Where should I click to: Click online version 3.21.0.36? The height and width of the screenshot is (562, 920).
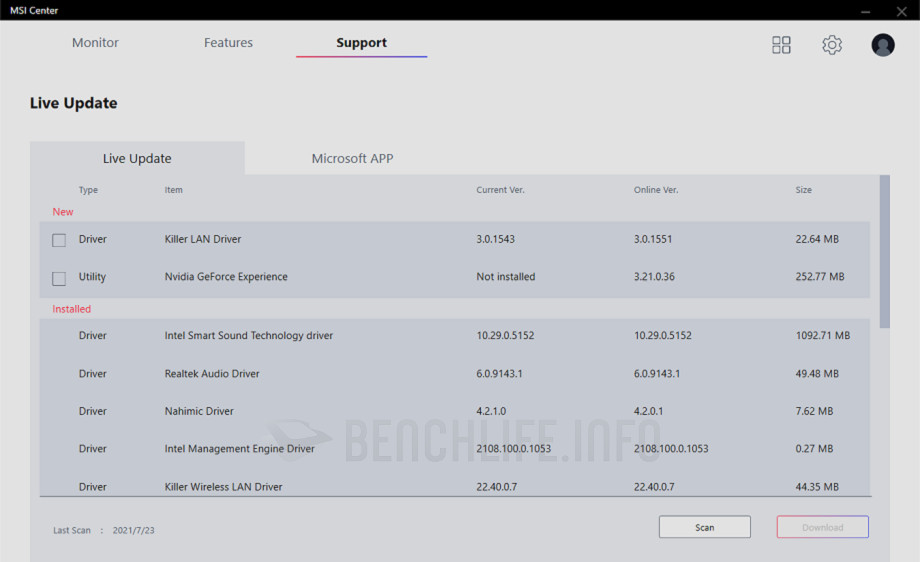(x=654, y=276)
